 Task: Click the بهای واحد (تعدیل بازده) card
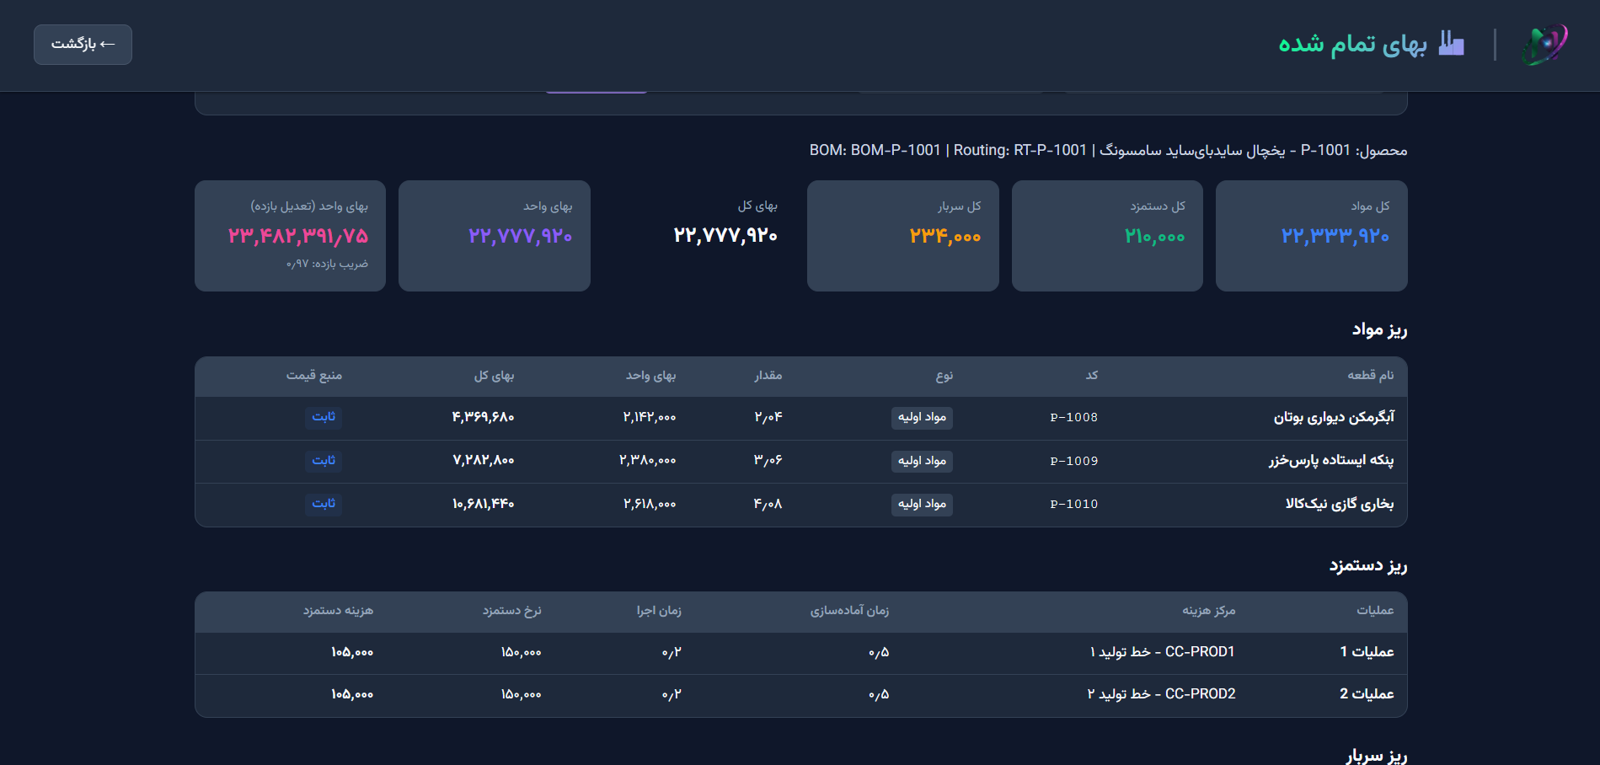point(290,236)
